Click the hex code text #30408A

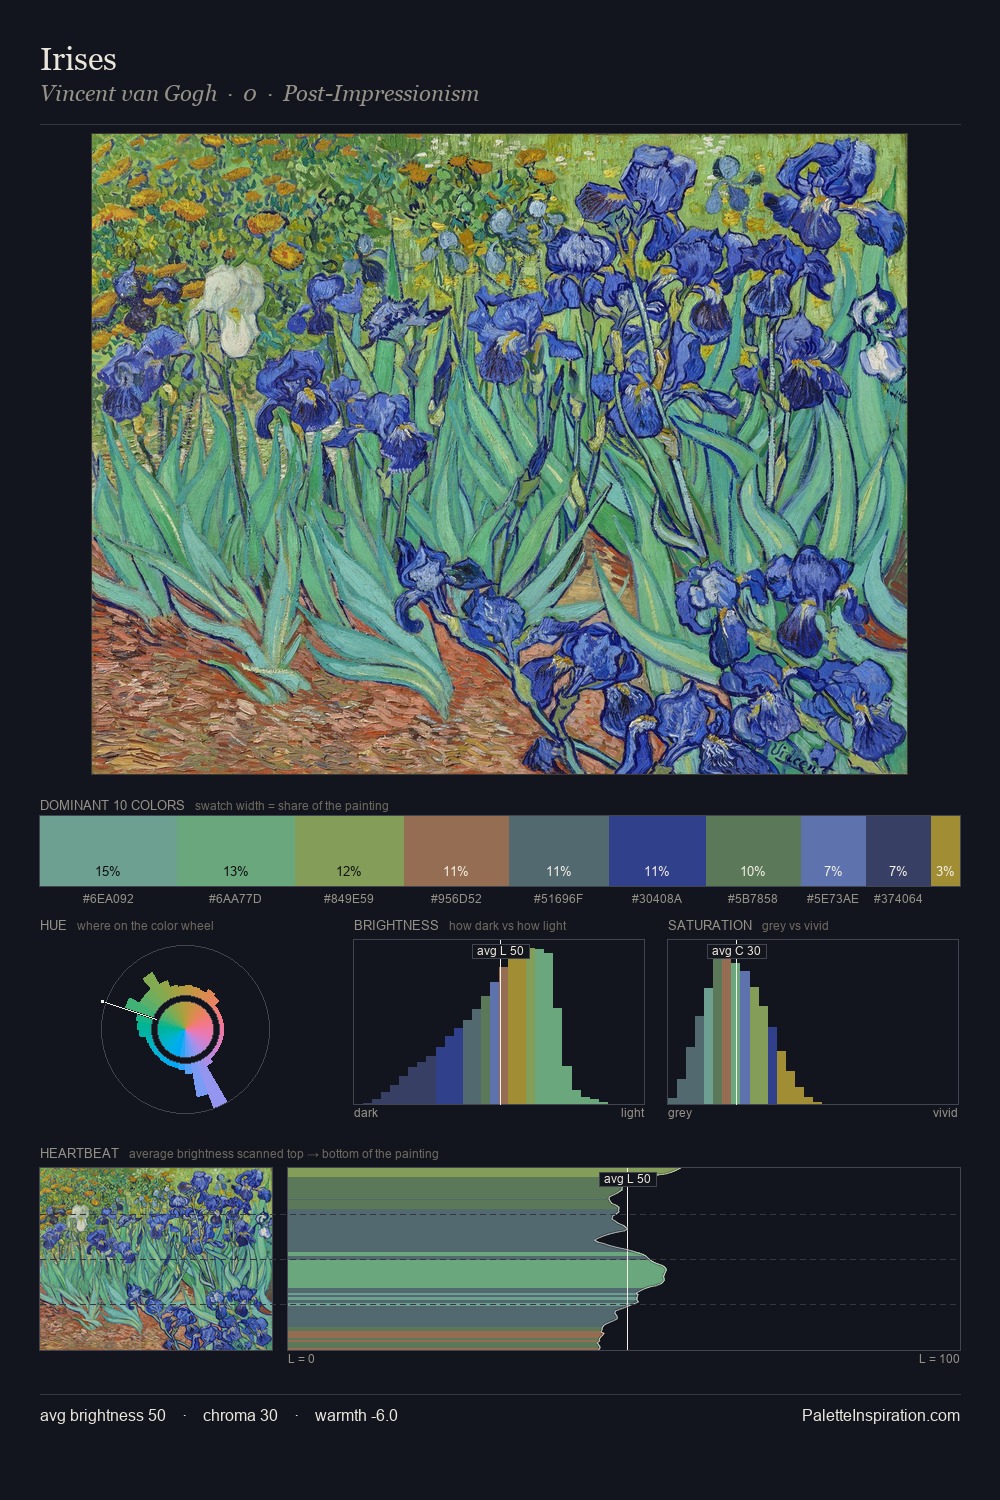pos(657,899)
